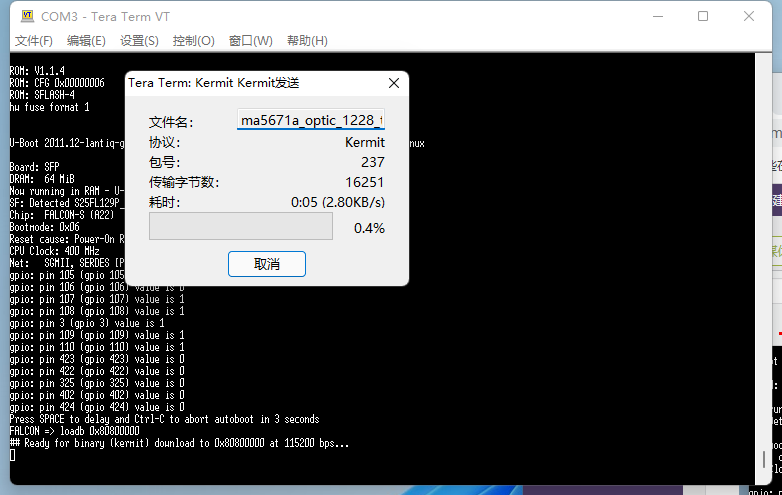Close the Kermit send dialog
782x495 pixels.
[x=394, y=83]
